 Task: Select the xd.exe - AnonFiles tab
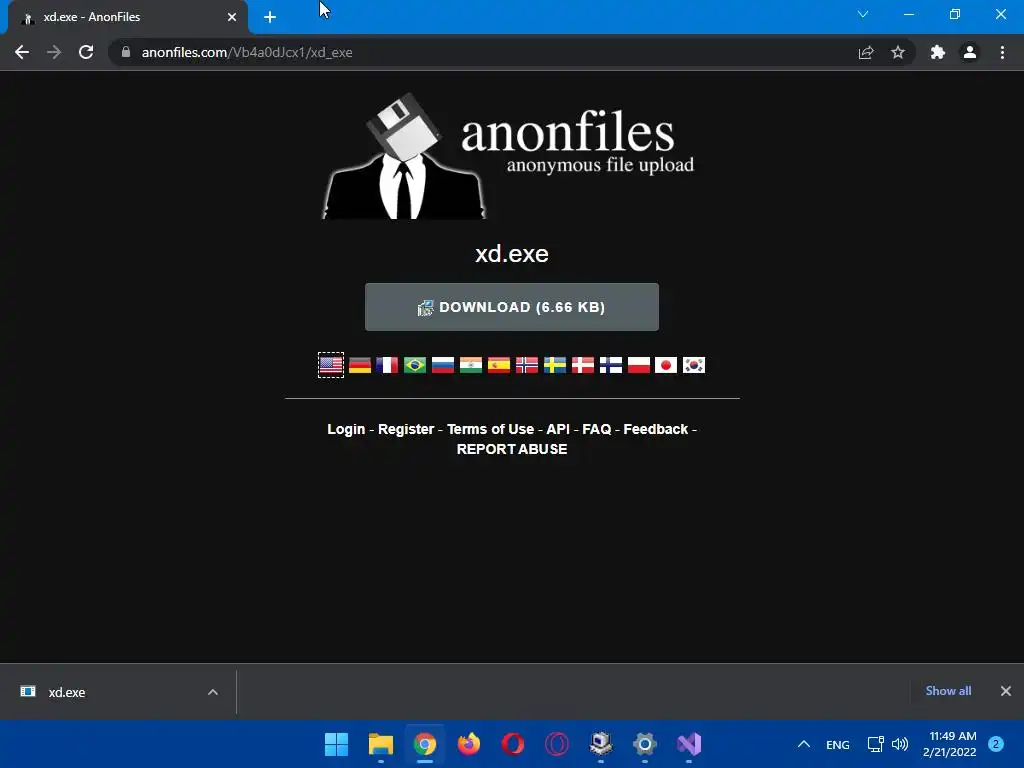click(128, 17)
